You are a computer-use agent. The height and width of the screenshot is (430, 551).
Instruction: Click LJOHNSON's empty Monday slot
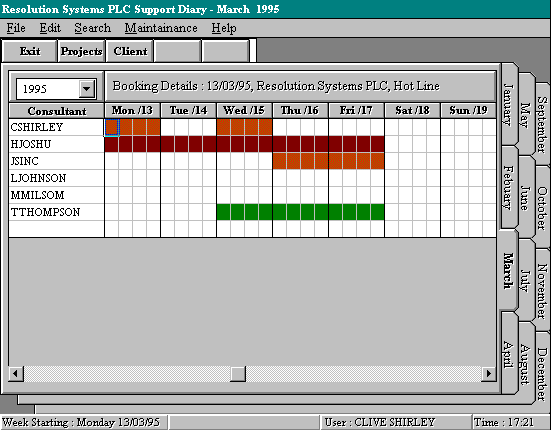tap(132, 178)
